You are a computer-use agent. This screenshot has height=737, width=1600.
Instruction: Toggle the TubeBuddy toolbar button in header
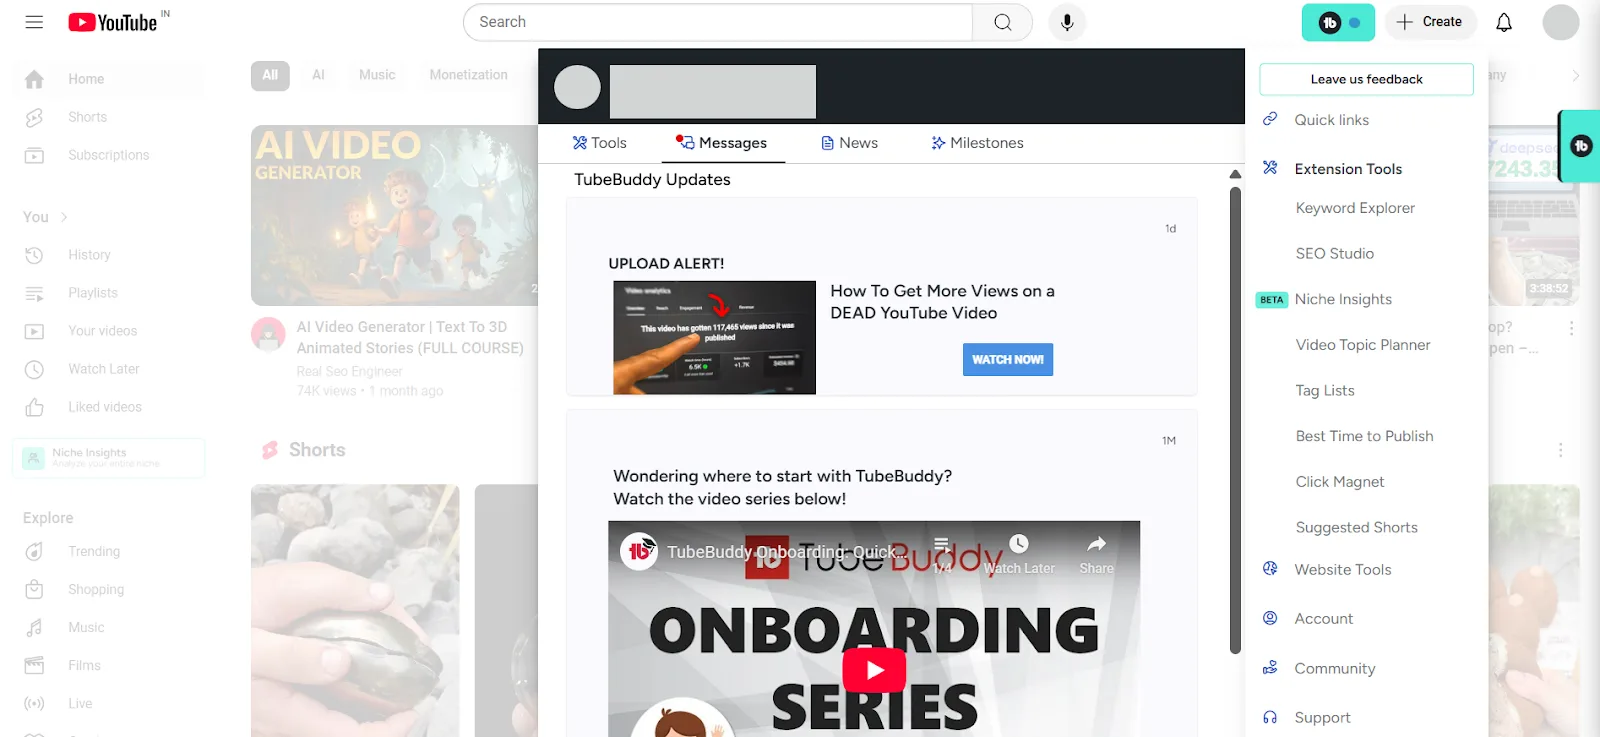[1338, 22]
